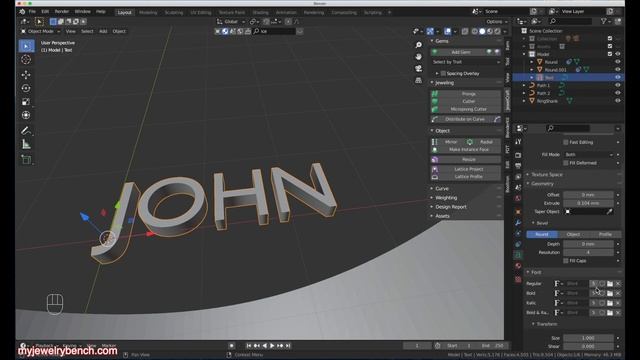Enable the Fast Editing checkbox
Screen dimensions: 640x360
click(566, 142)
